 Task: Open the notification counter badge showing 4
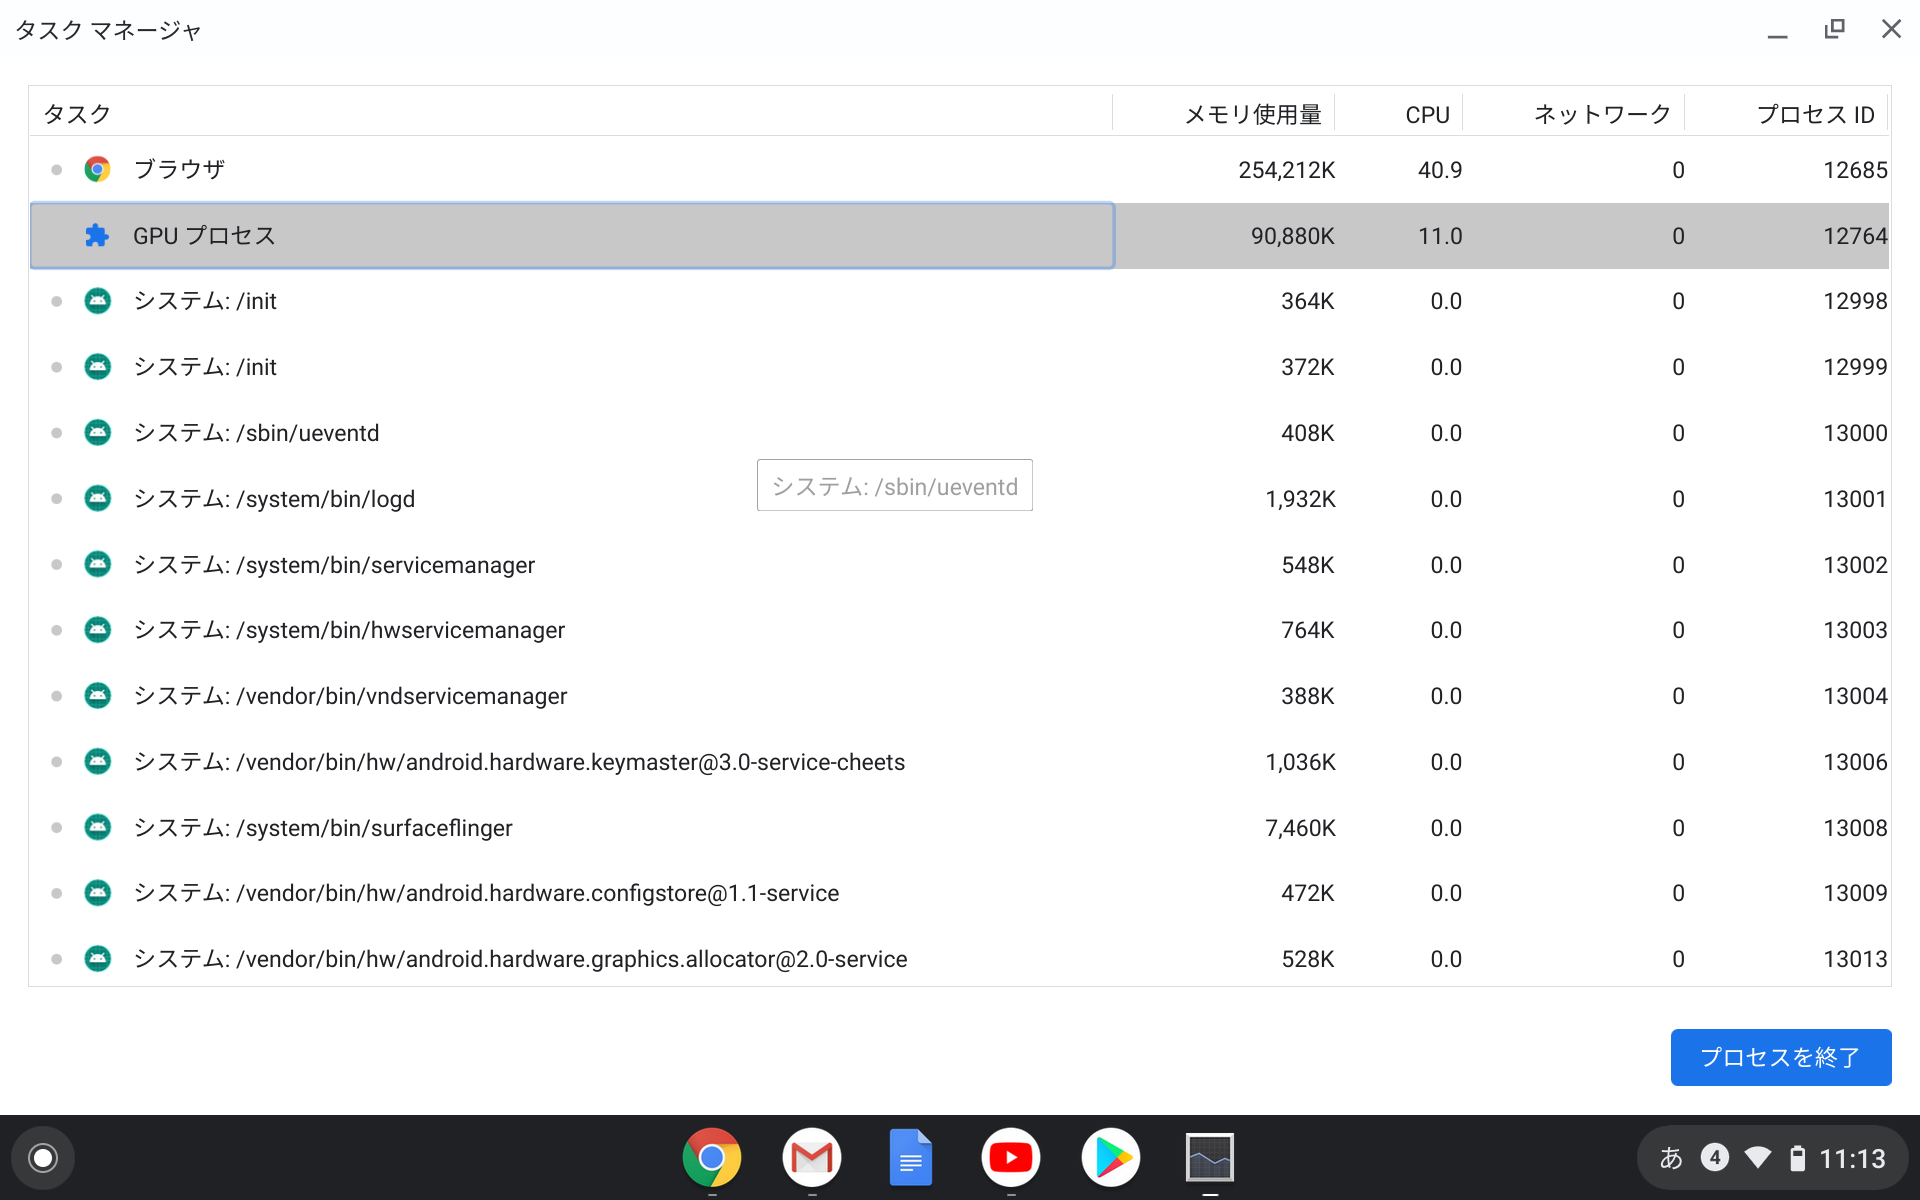1714,1157
